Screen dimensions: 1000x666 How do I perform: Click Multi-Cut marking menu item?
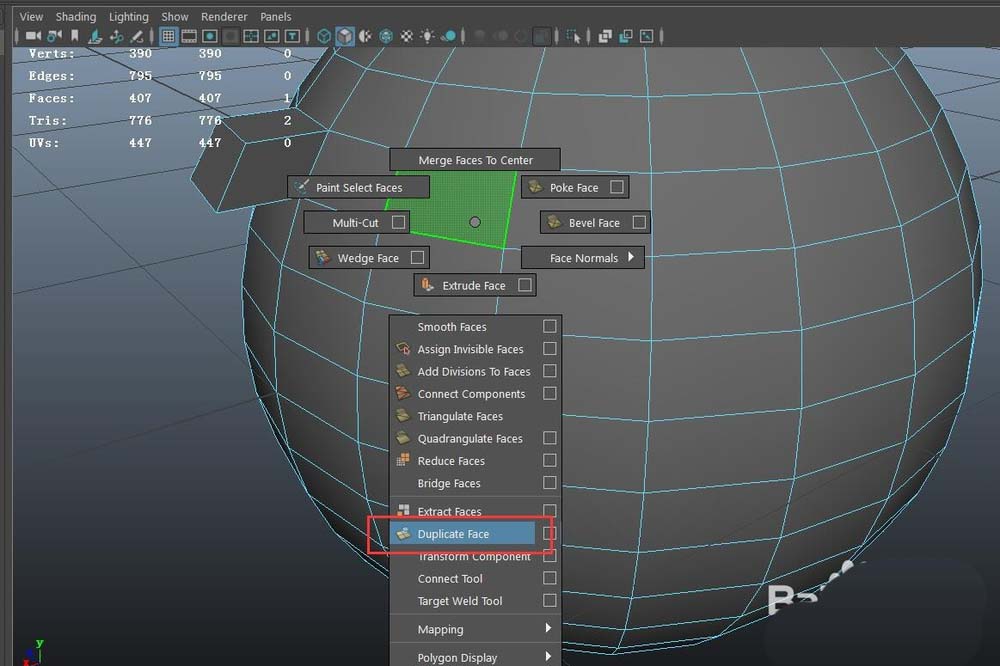tap(355, 223)
